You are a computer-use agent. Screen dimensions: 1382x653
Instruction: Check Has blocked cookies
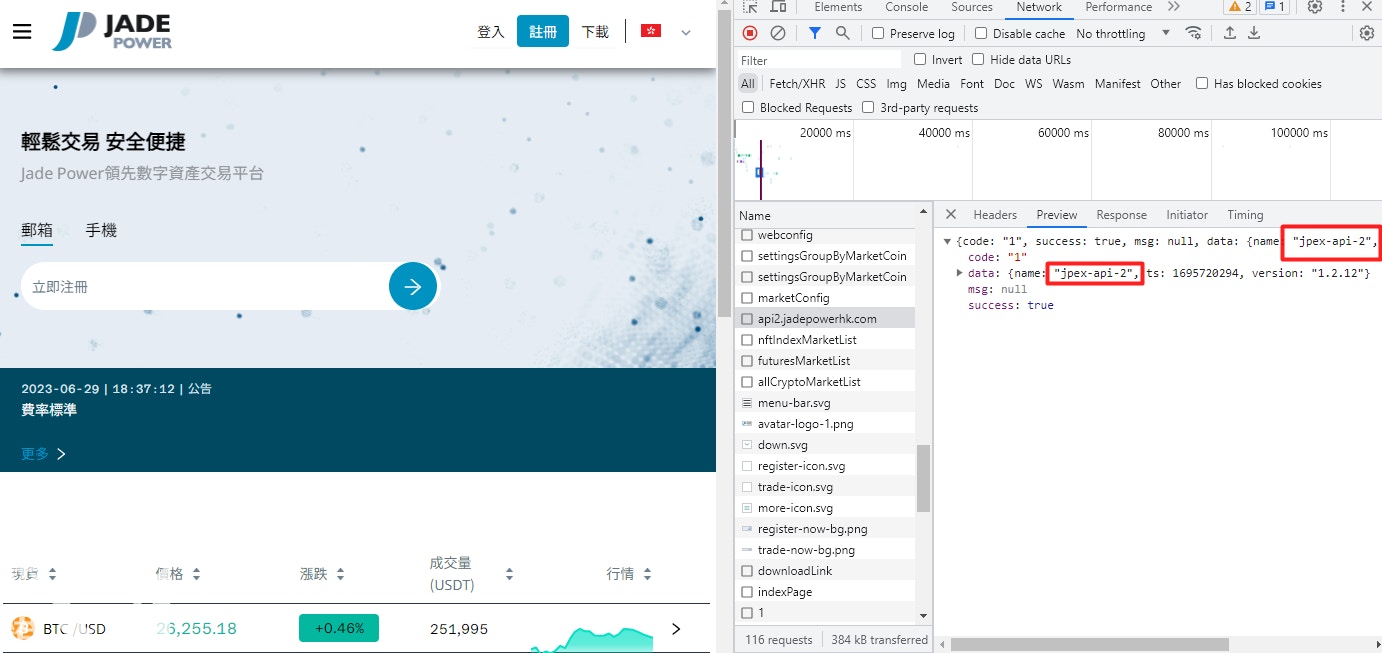[x=1202, y=83]
